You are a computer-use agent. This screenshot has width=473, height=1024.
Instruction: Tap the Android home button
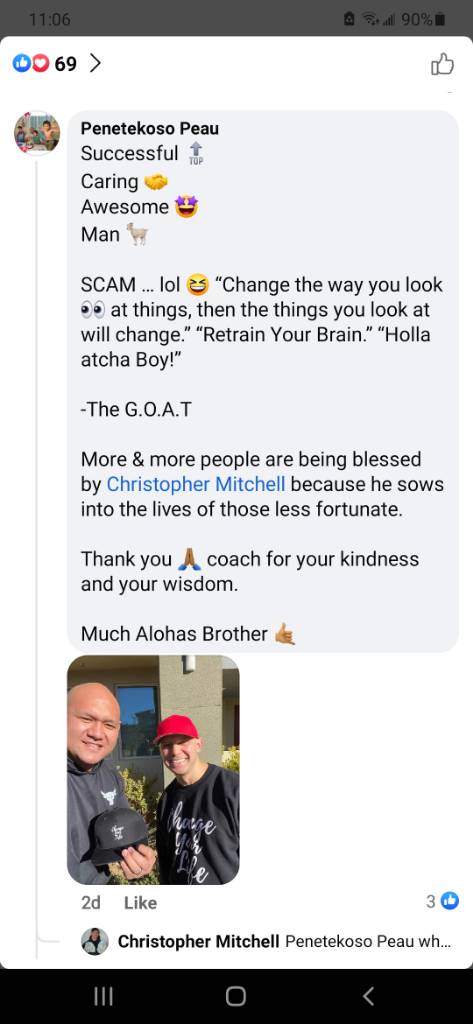click(236, 996)
